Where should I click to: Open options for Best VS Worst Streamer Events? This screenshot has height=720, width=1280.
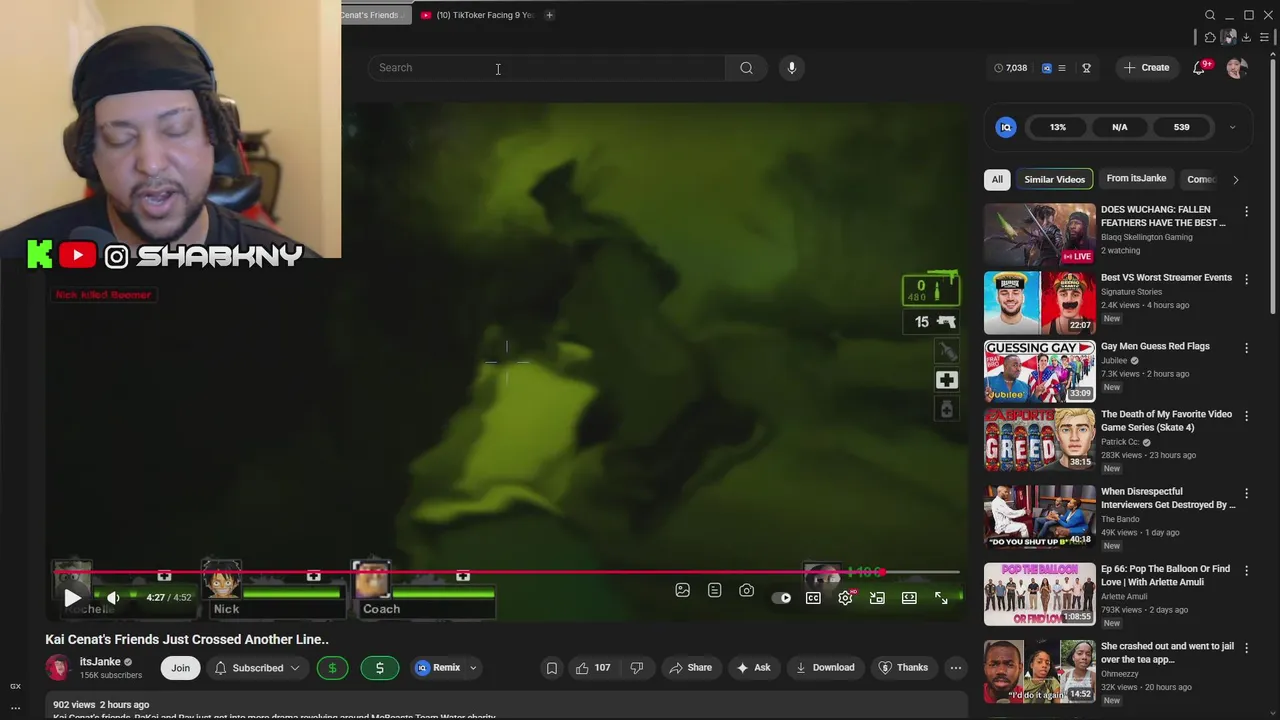click(1246, 280)
